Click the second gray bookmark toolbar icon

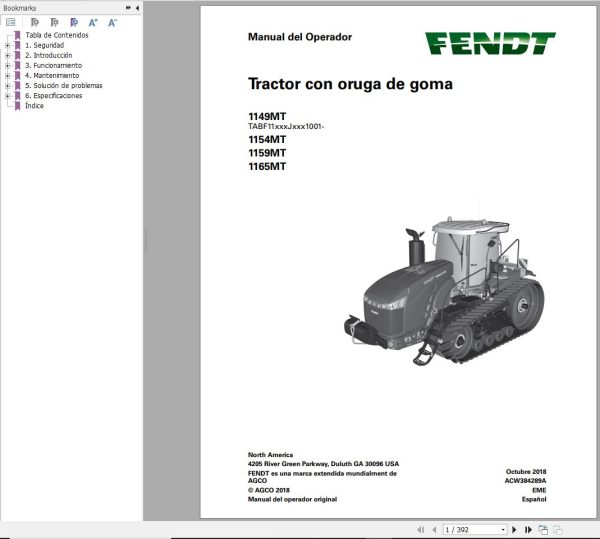[x=54, y=23]
